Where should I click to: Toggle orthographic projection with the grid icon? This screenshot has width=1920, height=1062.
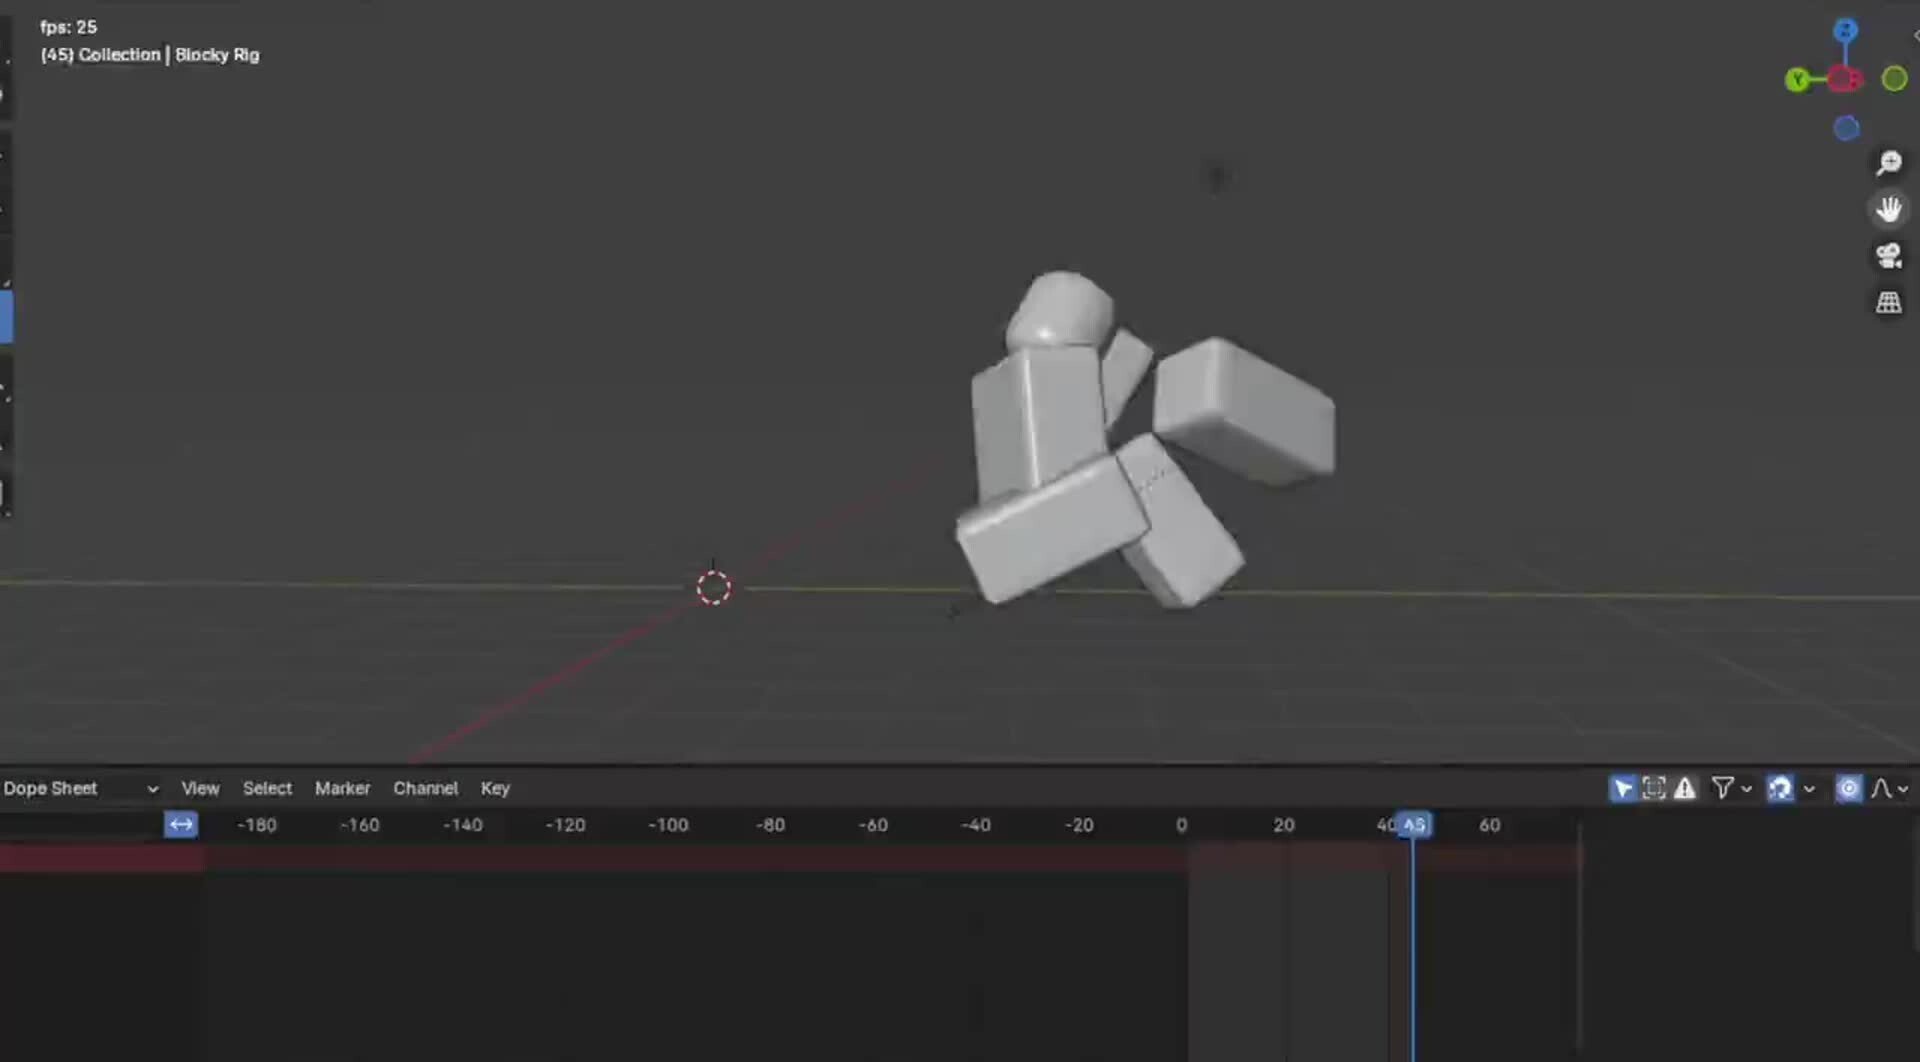[1889, 302]
